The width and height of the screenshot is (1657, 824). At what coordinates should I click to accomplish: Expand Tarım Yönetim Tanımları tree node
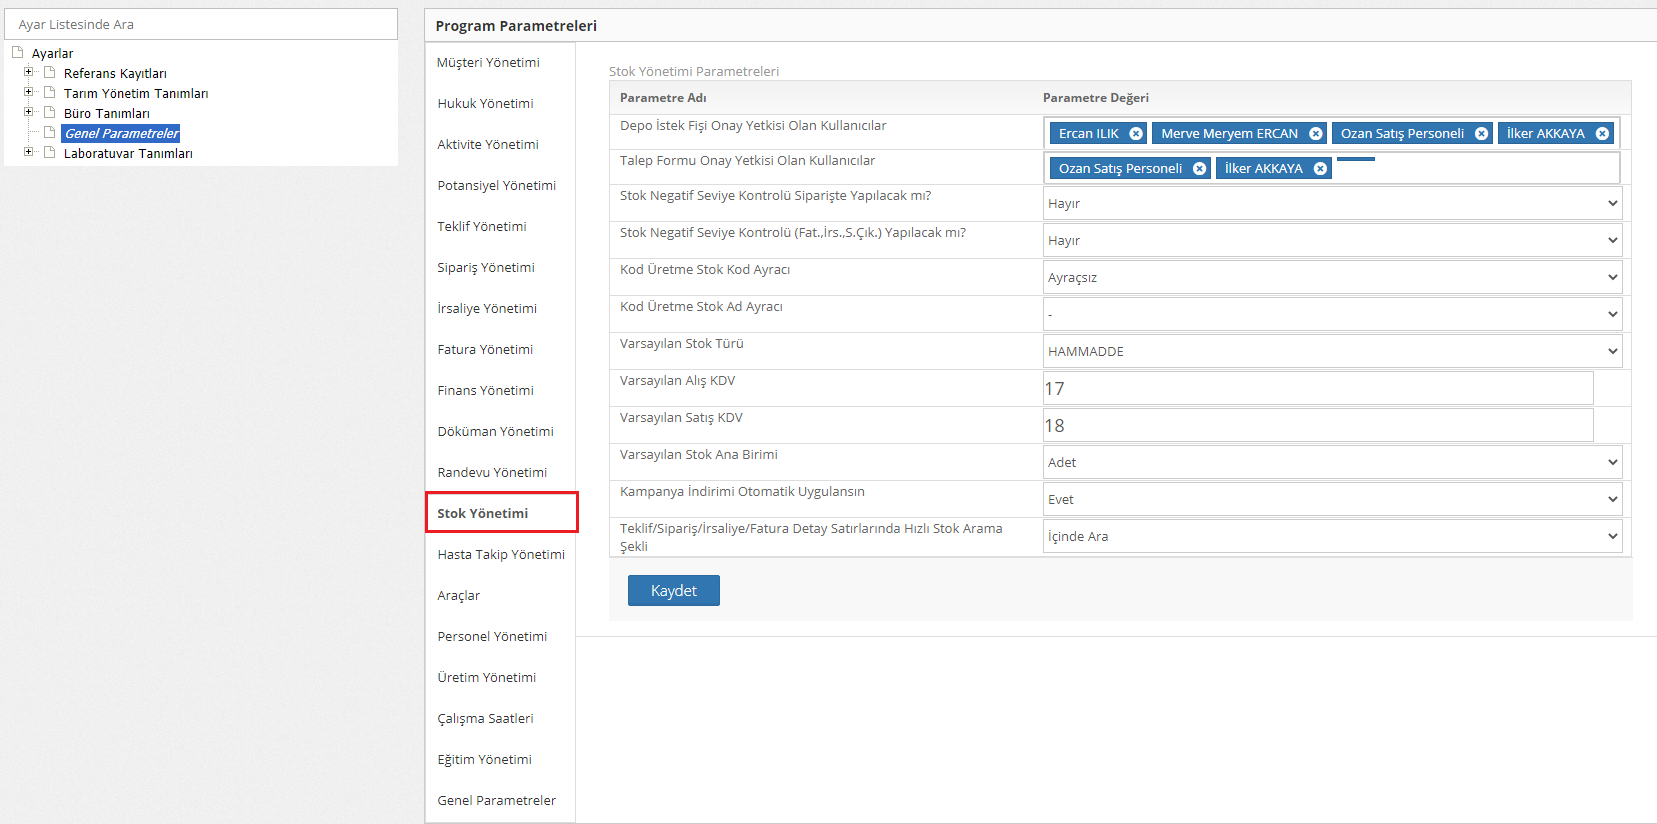pos(29,92)
